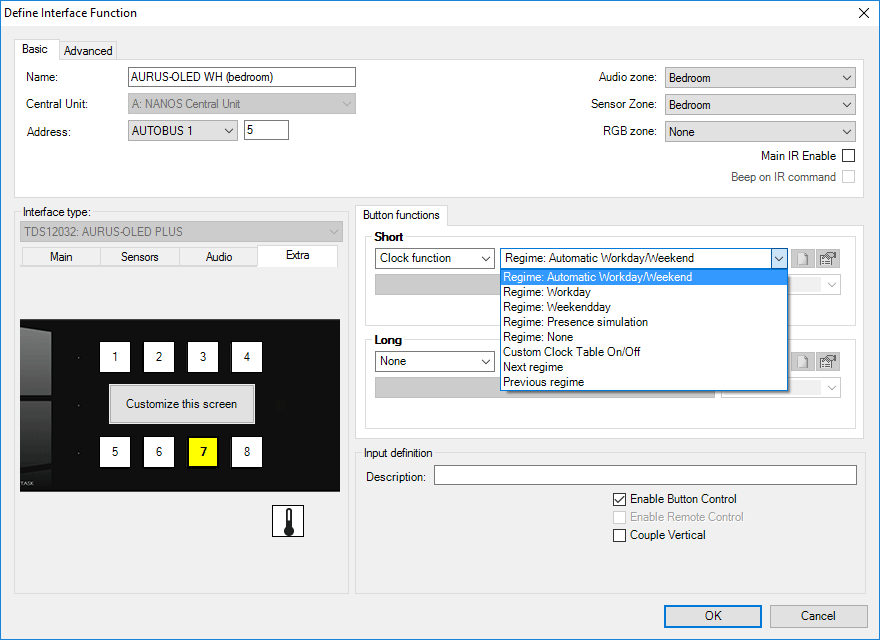Screen dimensions: 880x640
Task: Enable the Main IR Enable checkbox
Action: tap(848, 156)
